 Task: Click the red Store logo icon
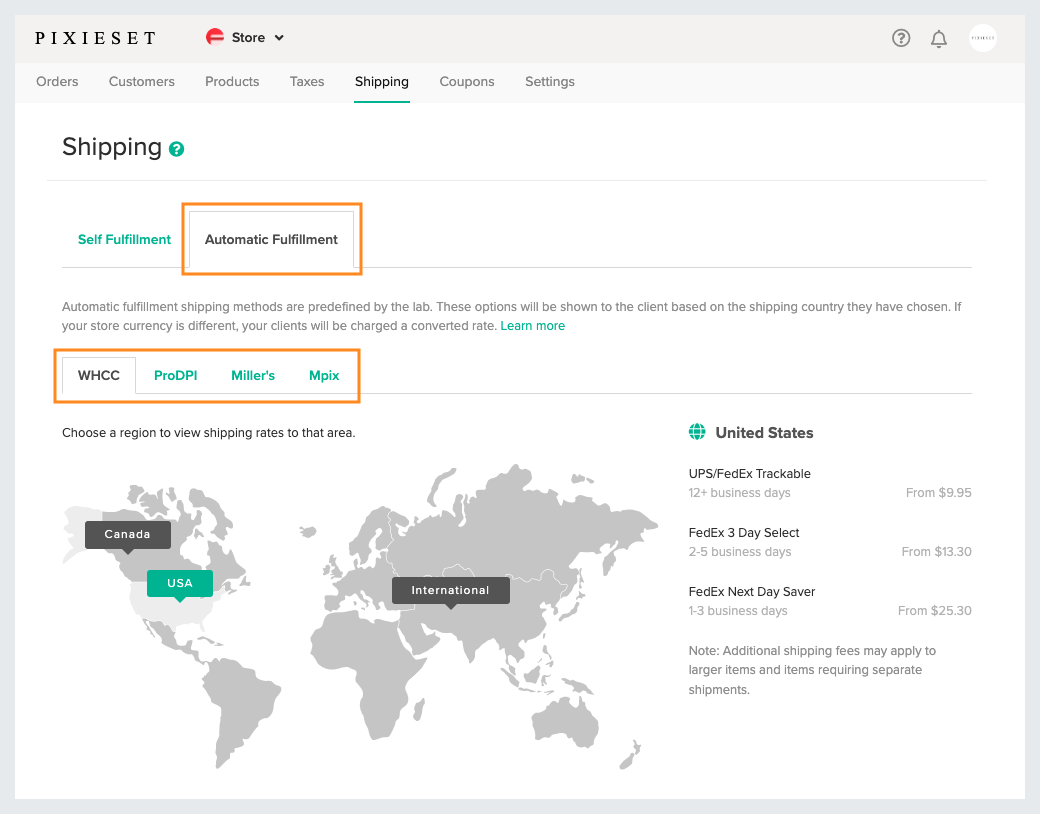pos(215,37)
